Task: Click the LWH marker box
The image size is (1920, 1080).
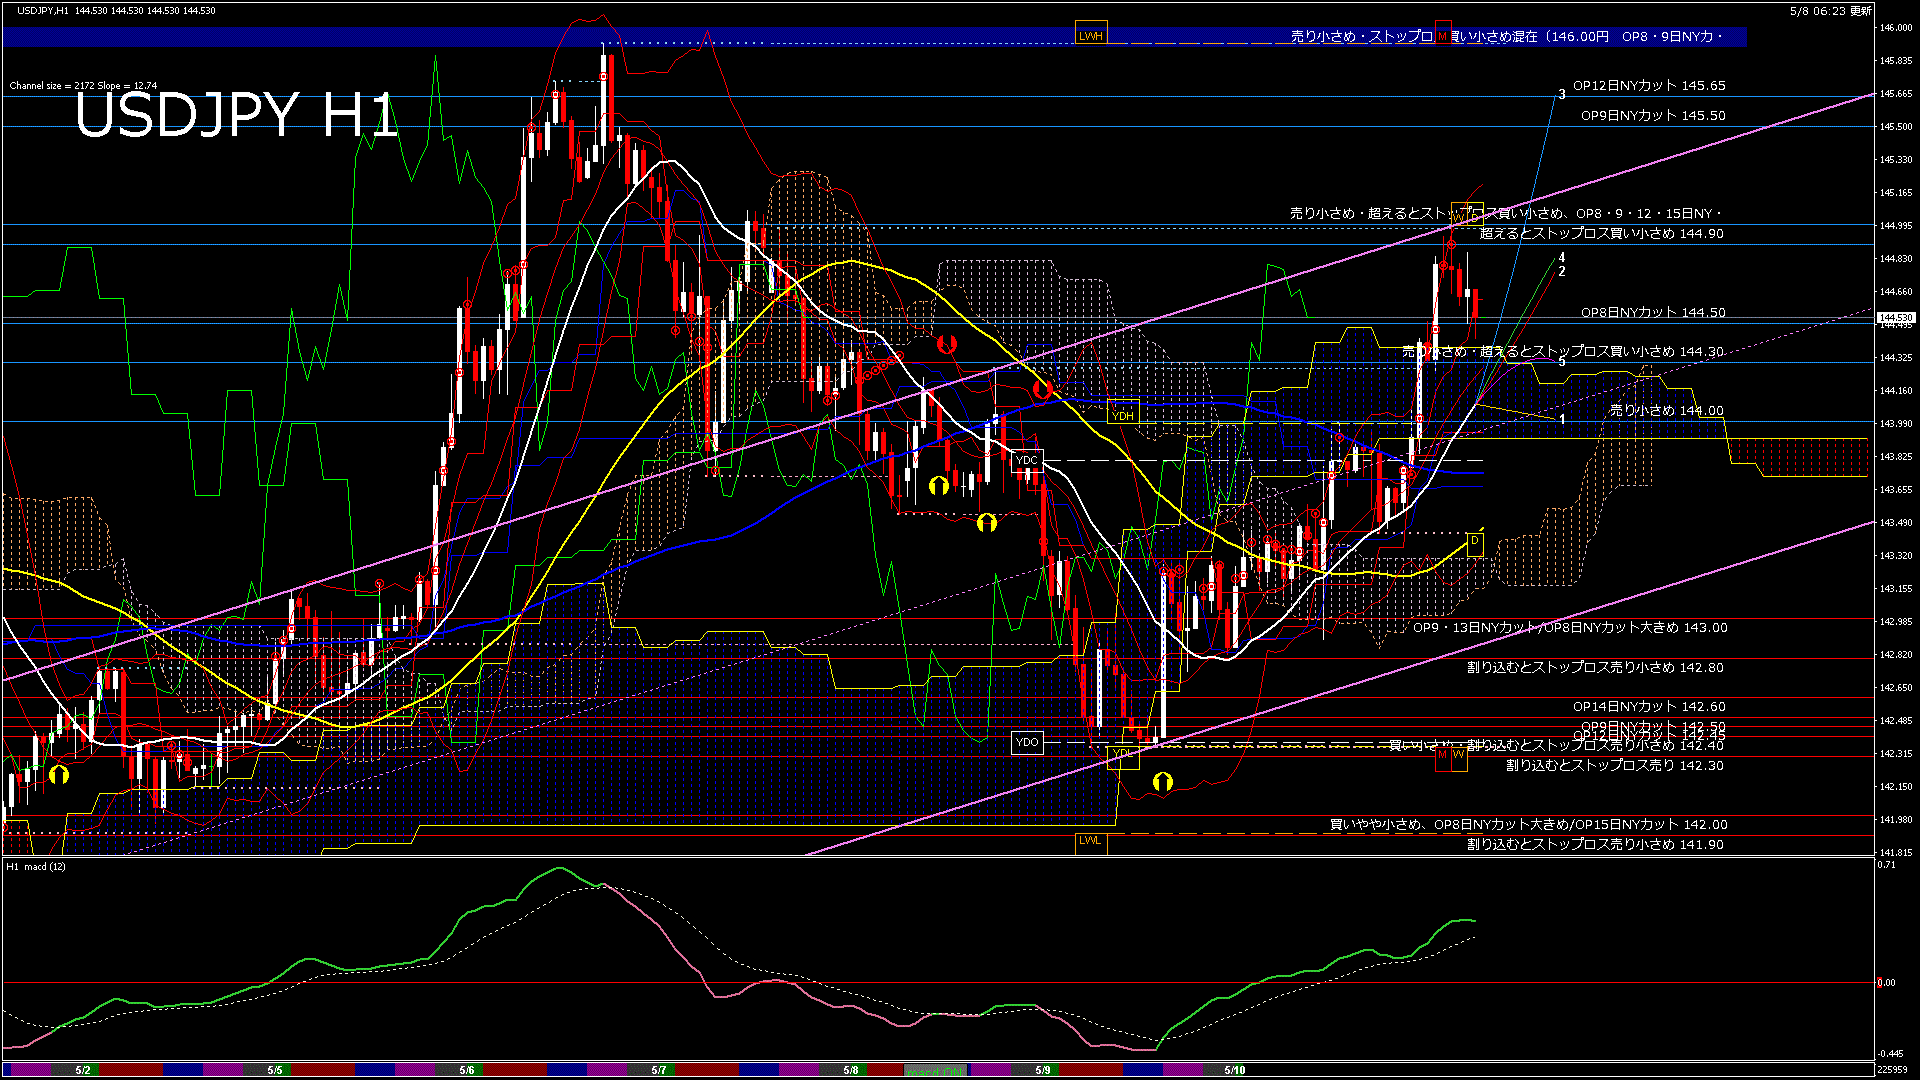Action: pyautogui.click(x=1090, y=36)
